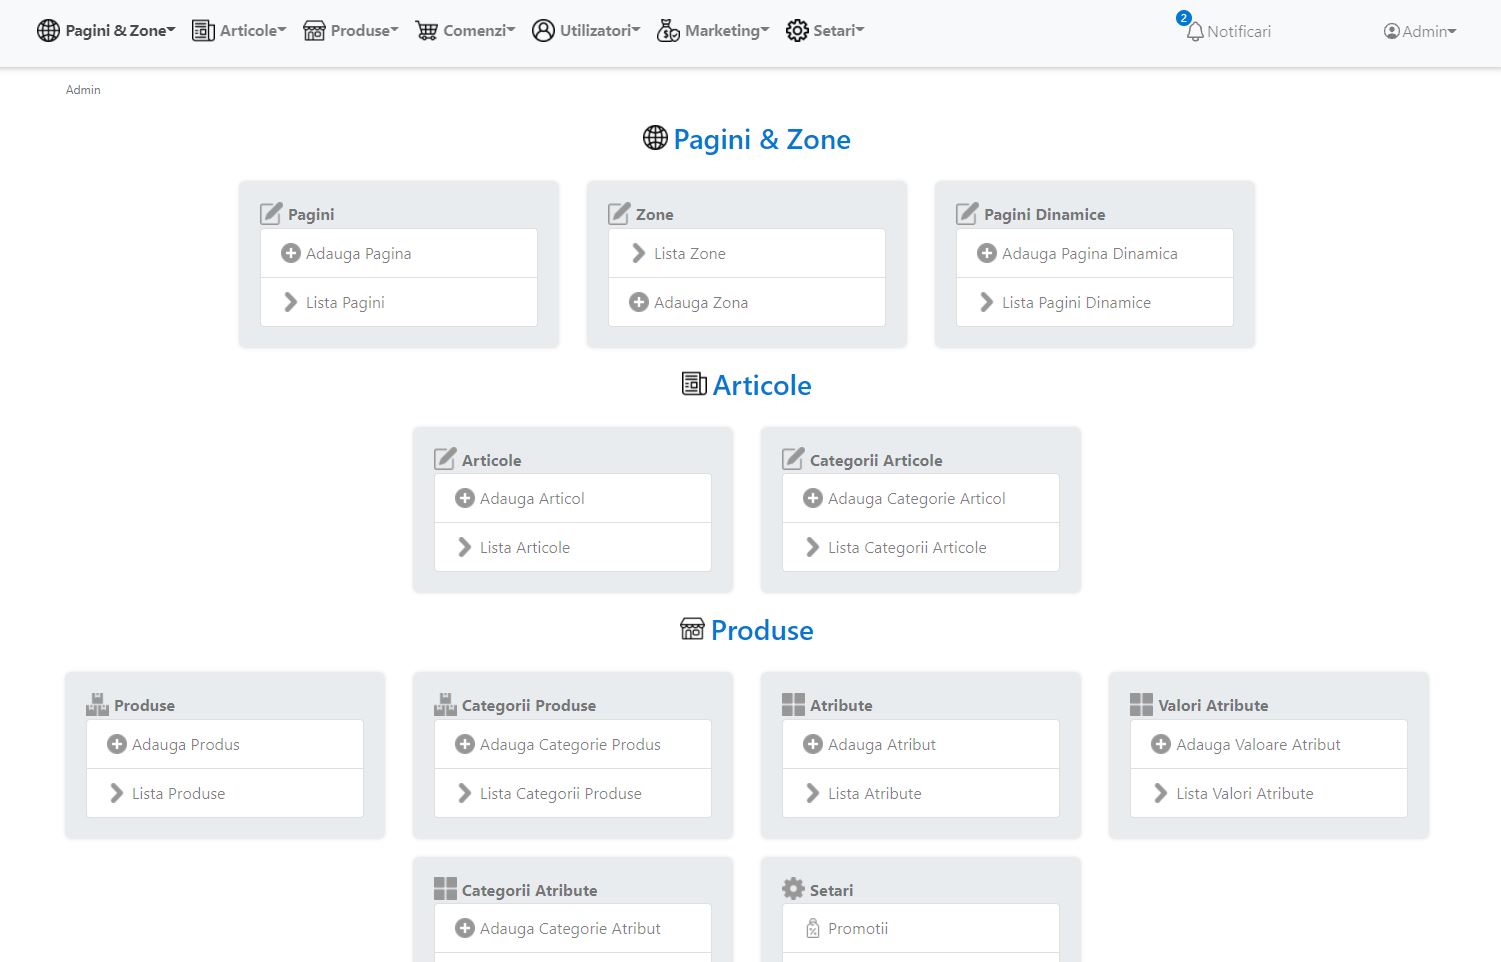Open Adauga Articol

click(573, 498)
